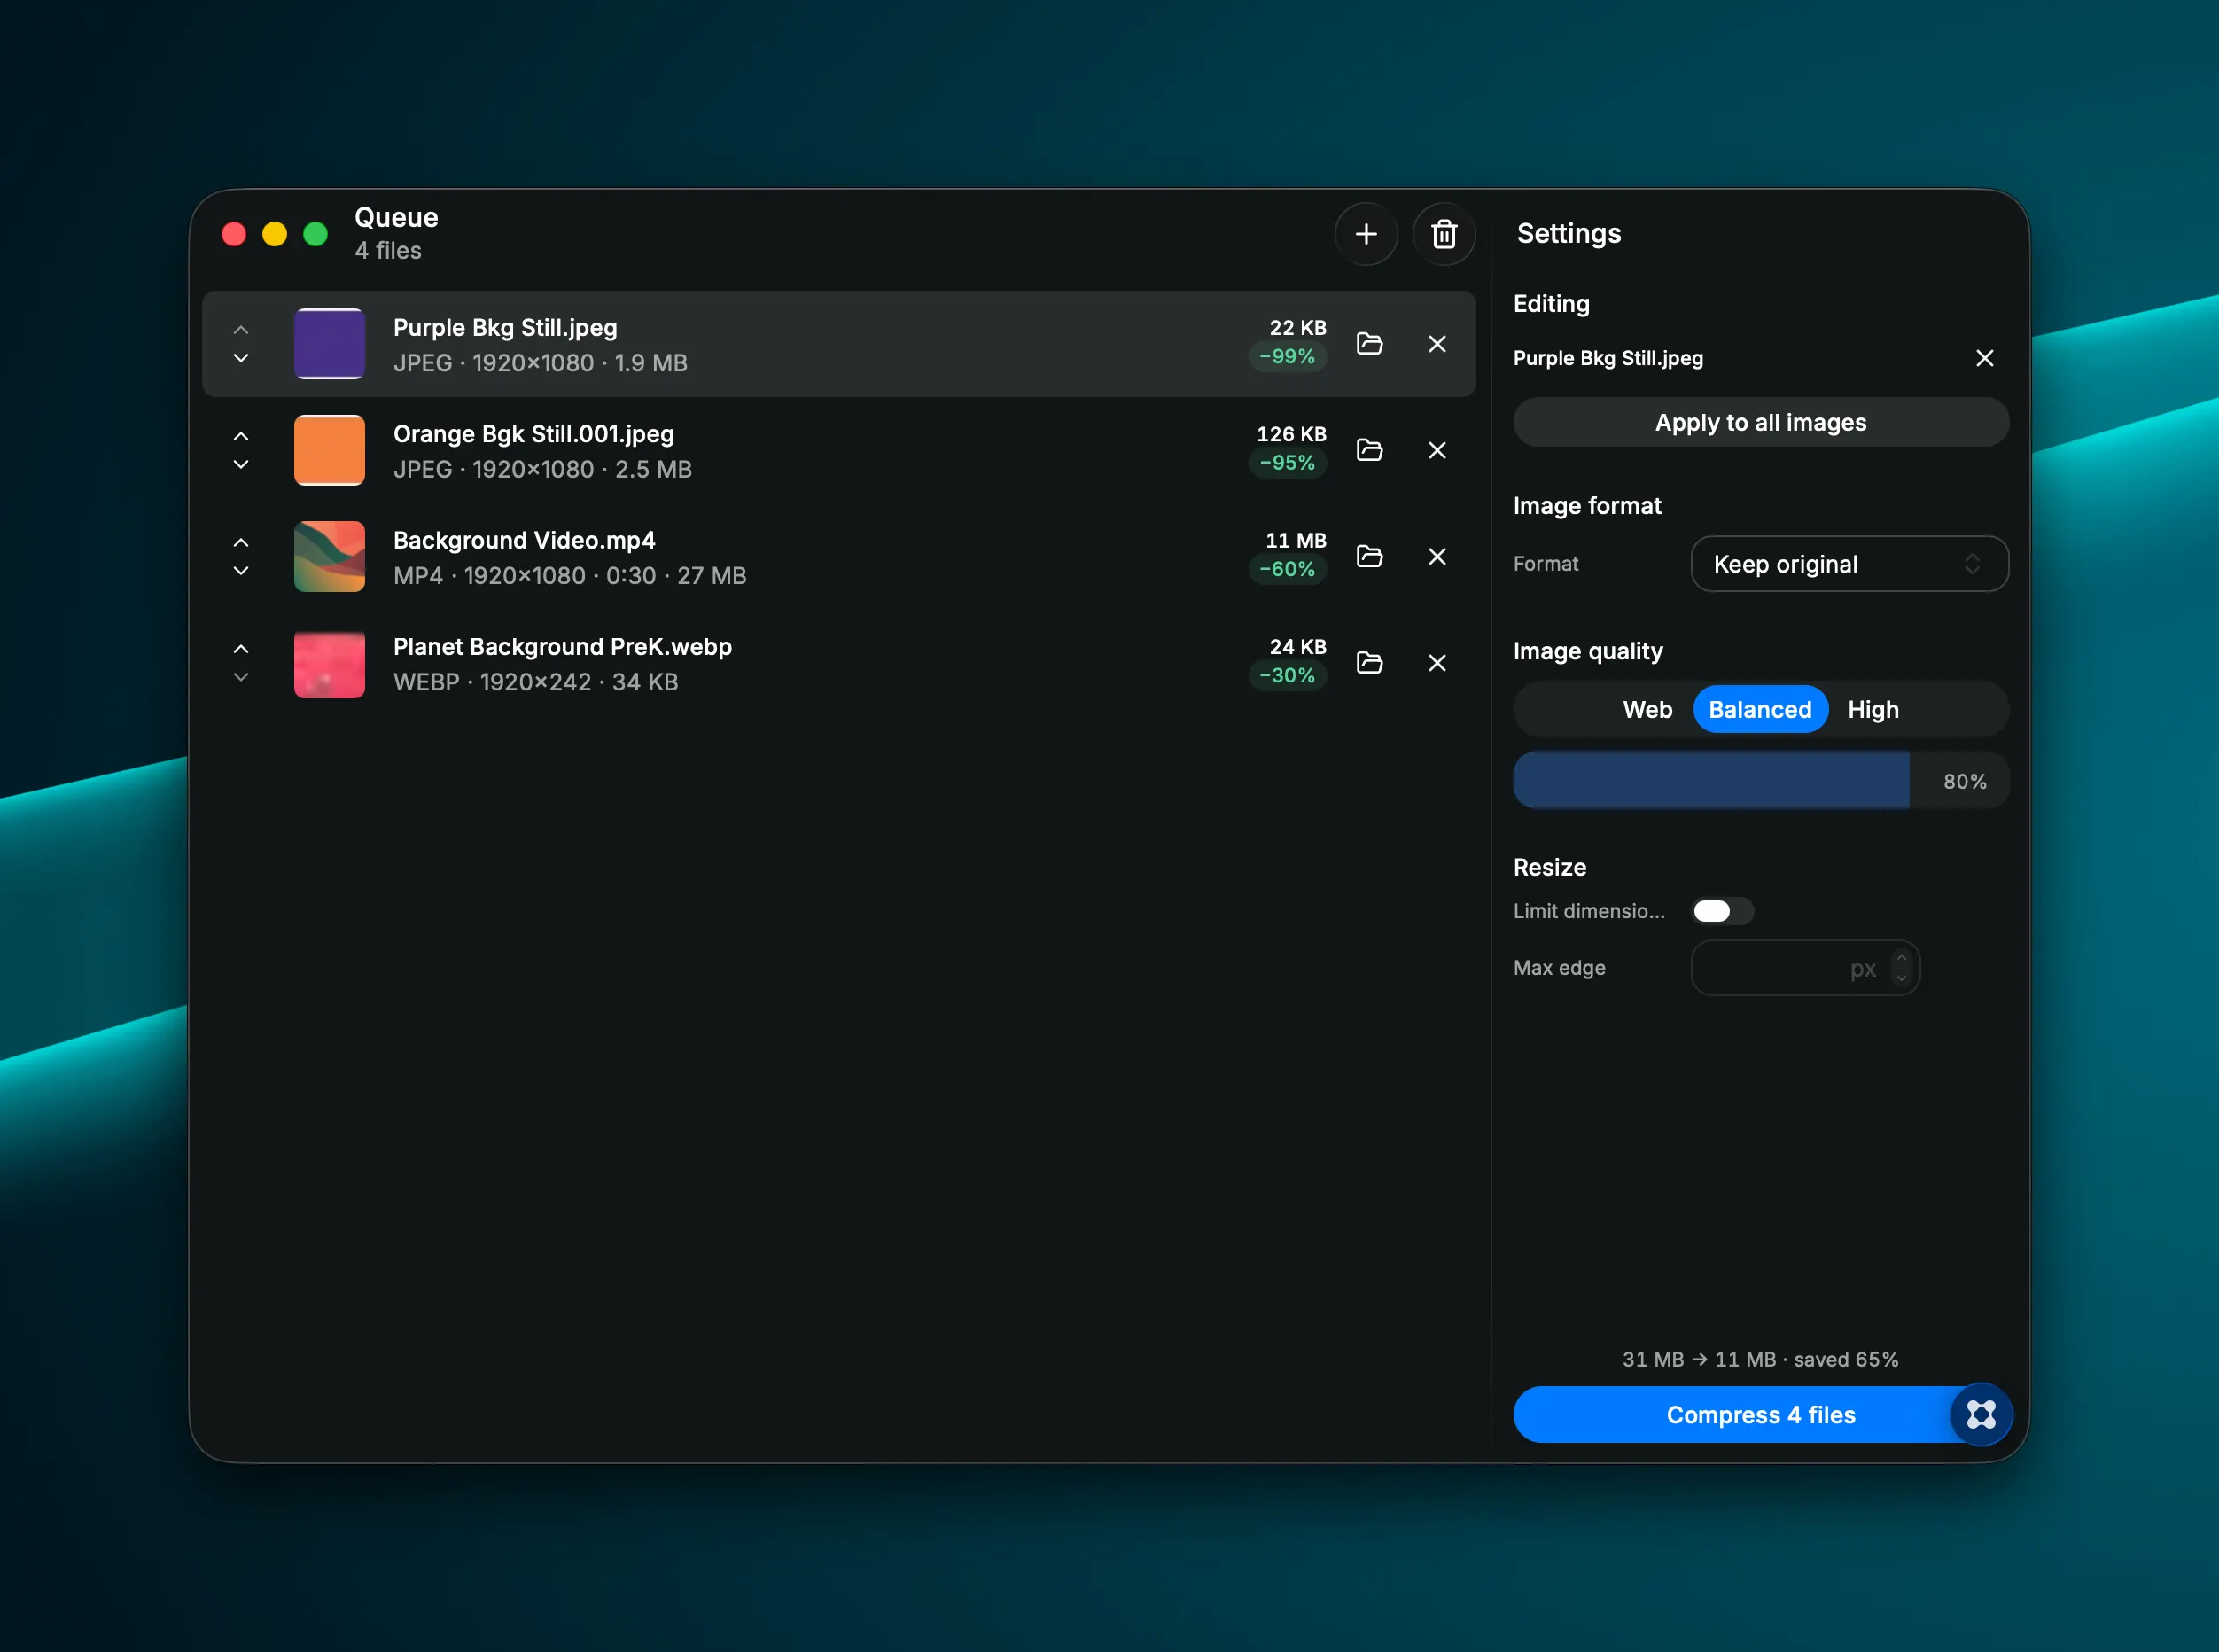Click the -30% savings badge
Image resolution: width=2219 pixels, height=1652 pixels.
(x=1287, y=676)
